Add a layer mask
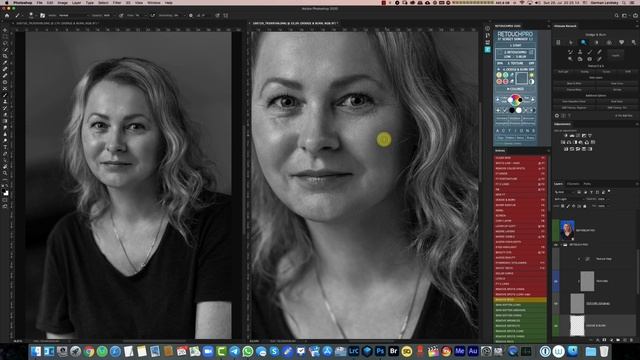 (604, 340)
